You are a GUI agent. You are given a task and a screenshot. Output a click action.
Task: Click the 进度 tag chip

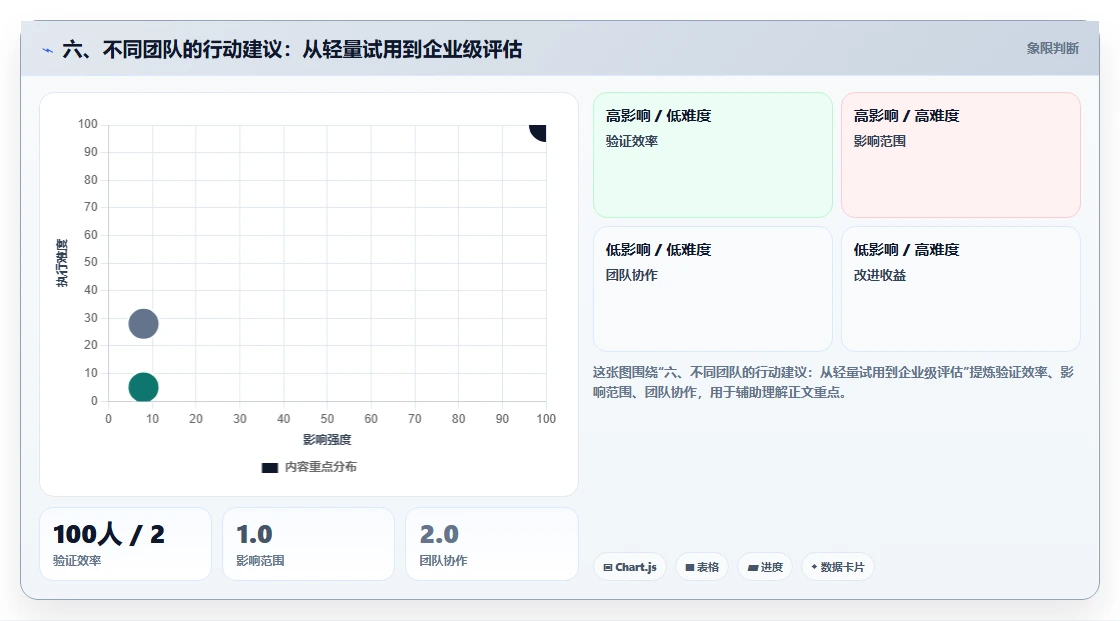[765, 567]
